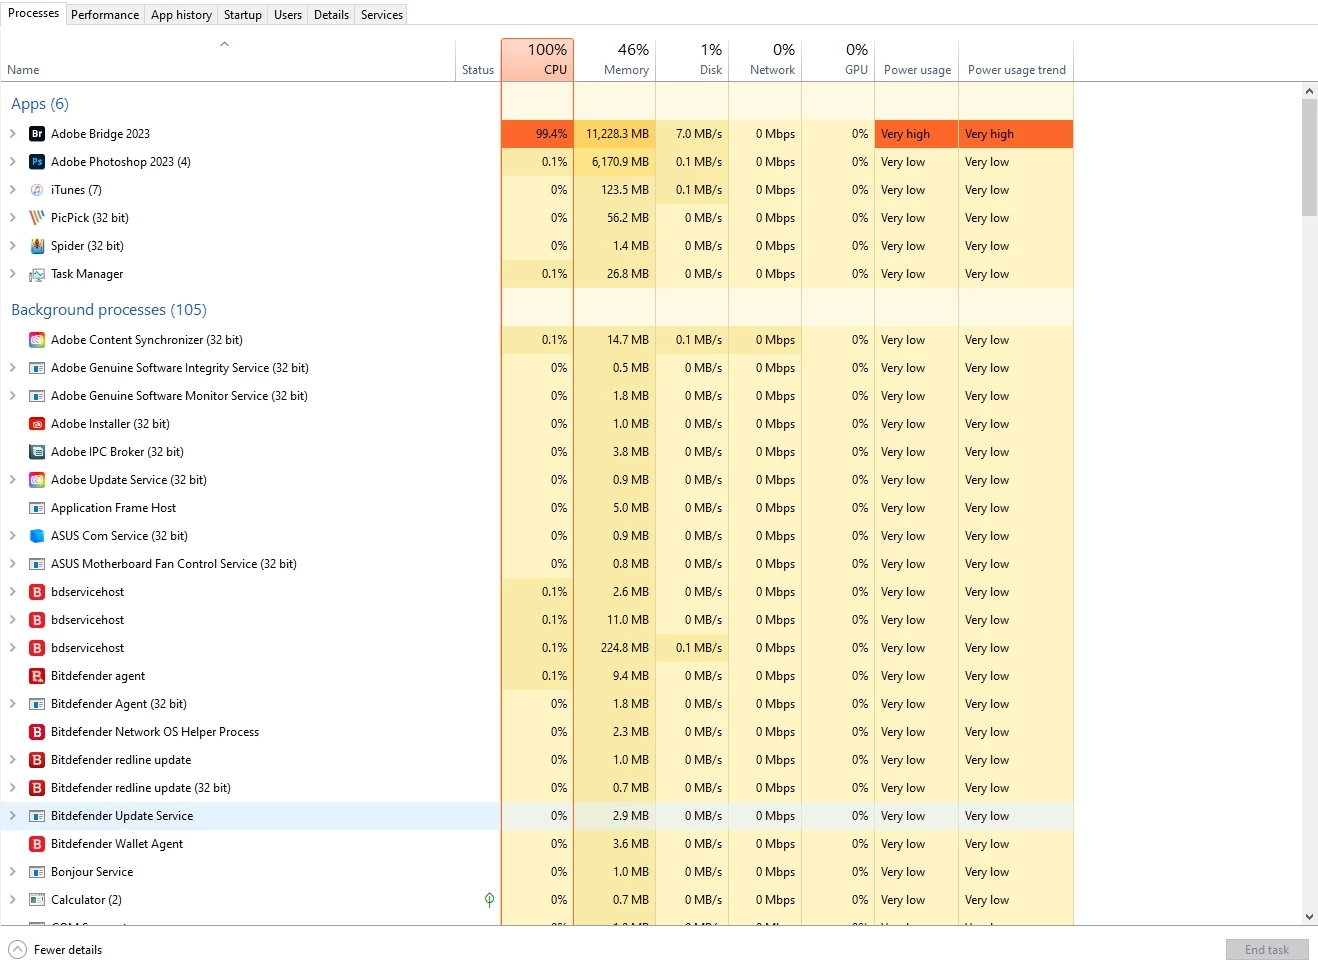Click the Bitdefender redline update (32 bit) icon

click(37, 788)
